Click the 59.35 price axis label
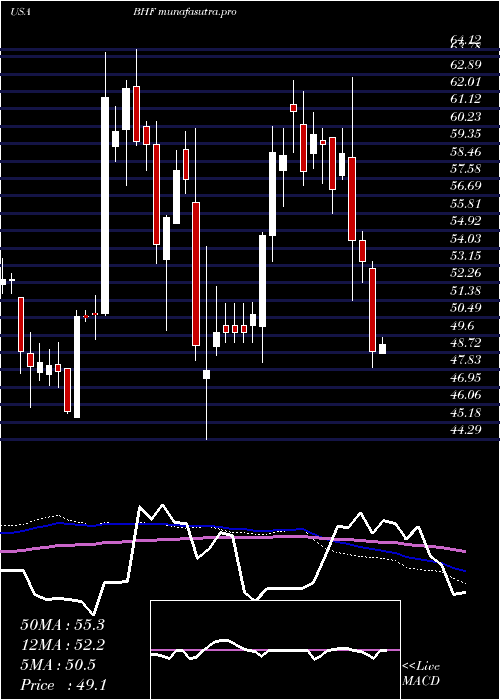Viewport: 500px width, 700px height. point(466,134)
